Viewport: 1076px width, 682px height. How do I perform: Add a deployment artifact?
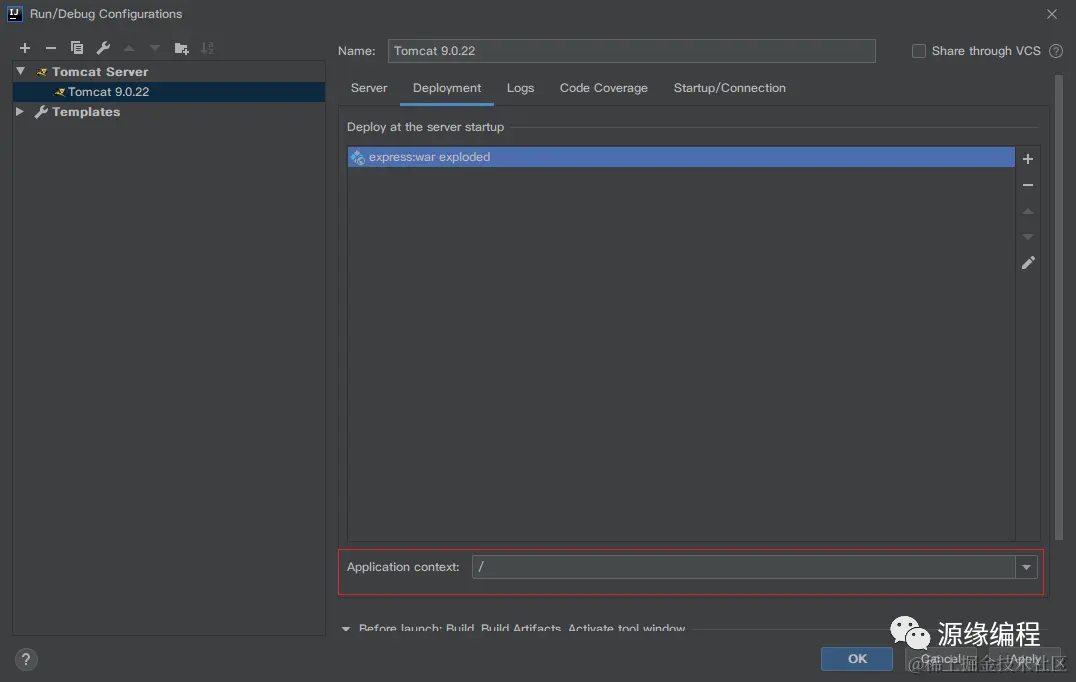tap(1028, 159)
